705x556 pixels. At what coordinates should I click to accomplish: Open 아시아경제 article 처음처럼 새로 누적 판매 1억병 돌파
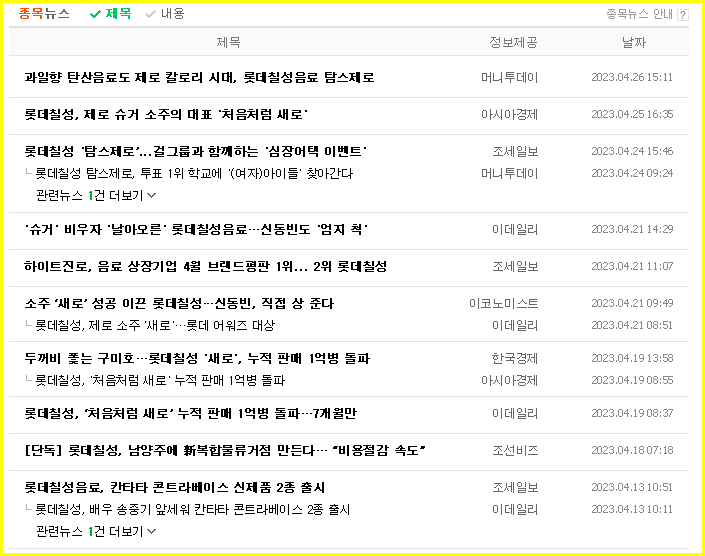(x=160, y=381)
